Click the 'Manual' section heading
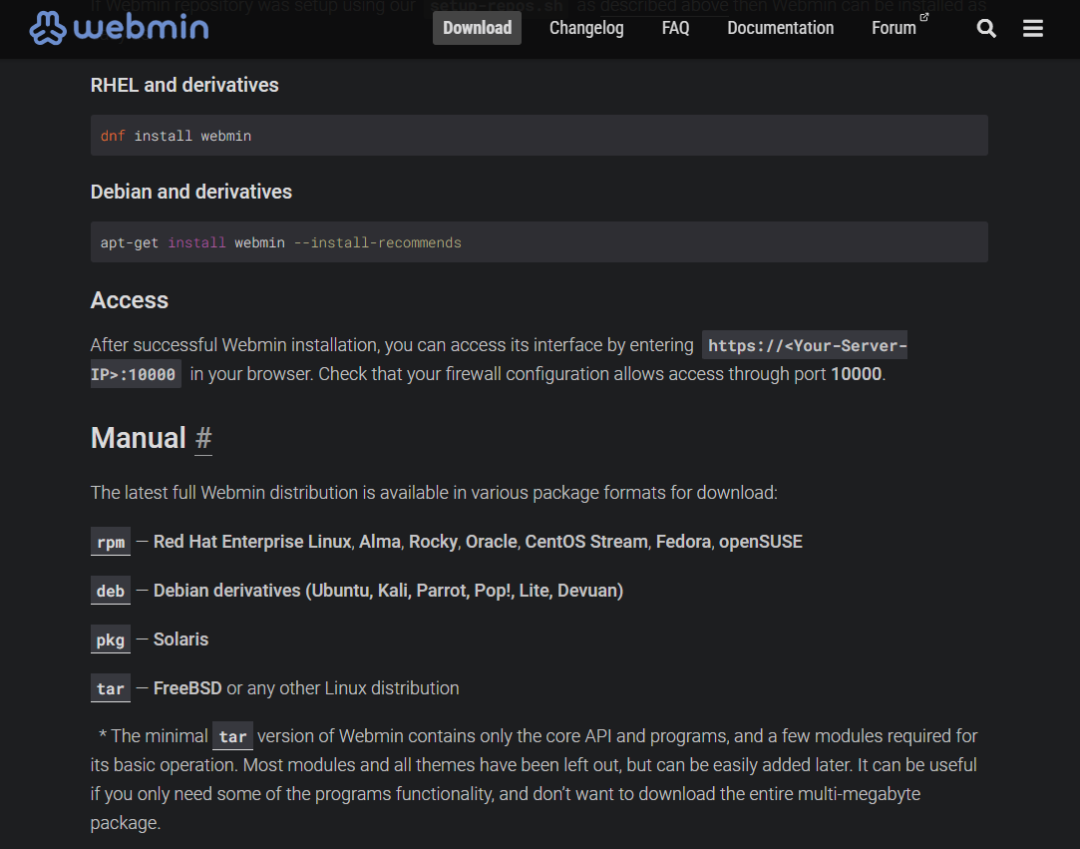 click(138, 439)
